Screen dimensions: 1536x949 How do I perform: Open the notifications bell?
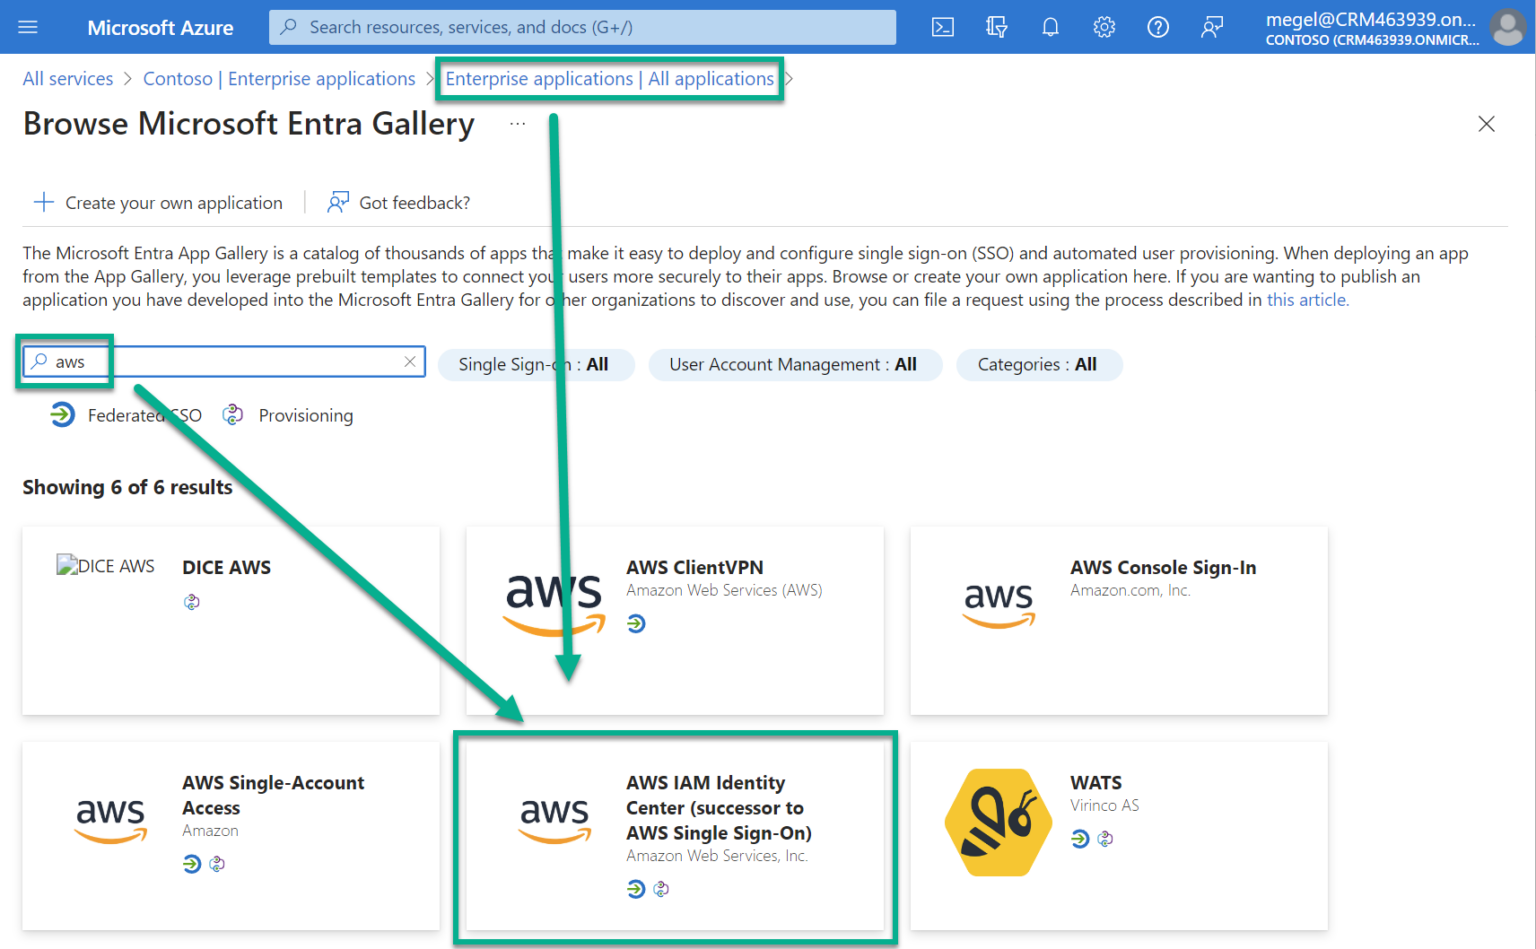click(x=1050, y=27)
